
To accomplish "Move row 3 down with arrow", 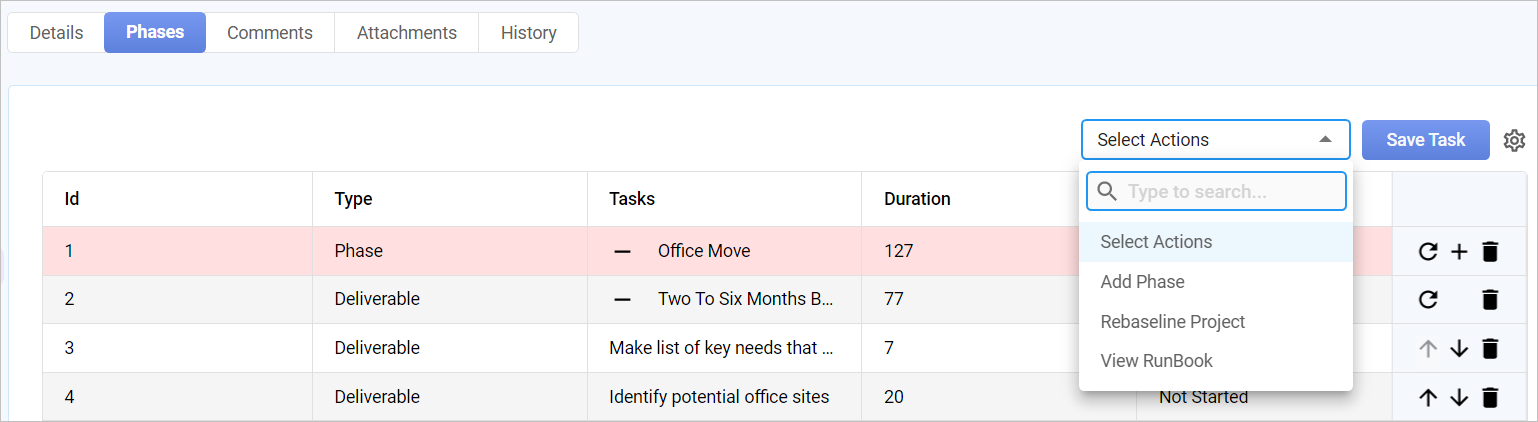I will [1459, 348].
